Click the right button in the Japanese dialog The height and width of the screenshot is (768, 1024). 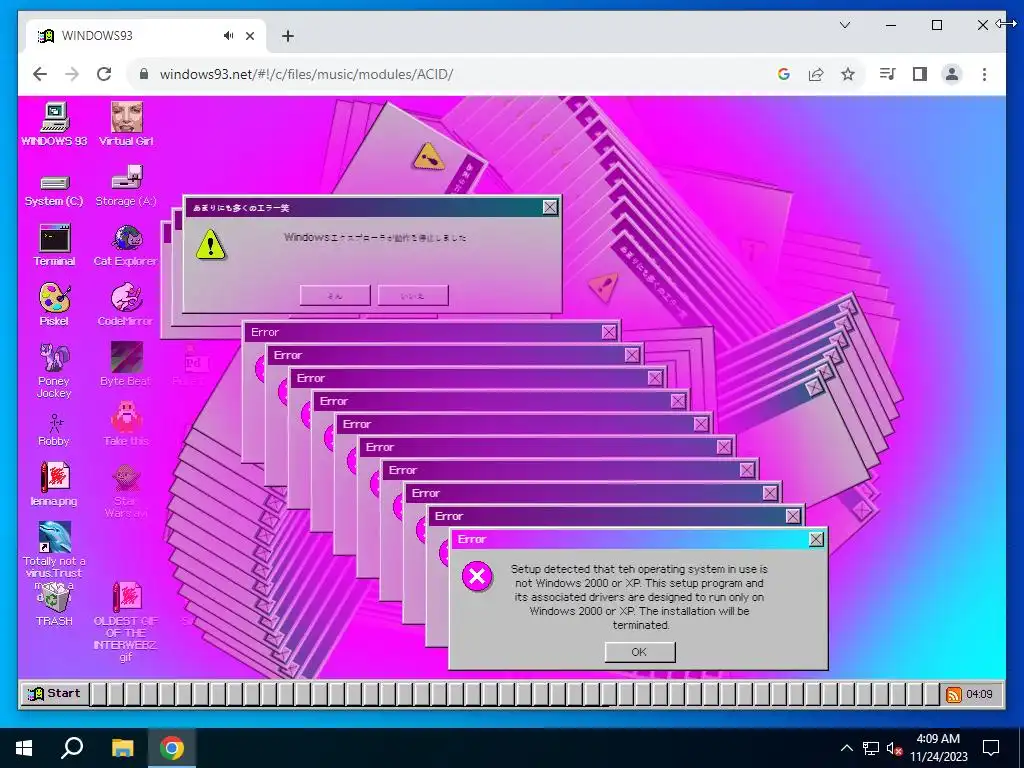(x=413, y=295)
